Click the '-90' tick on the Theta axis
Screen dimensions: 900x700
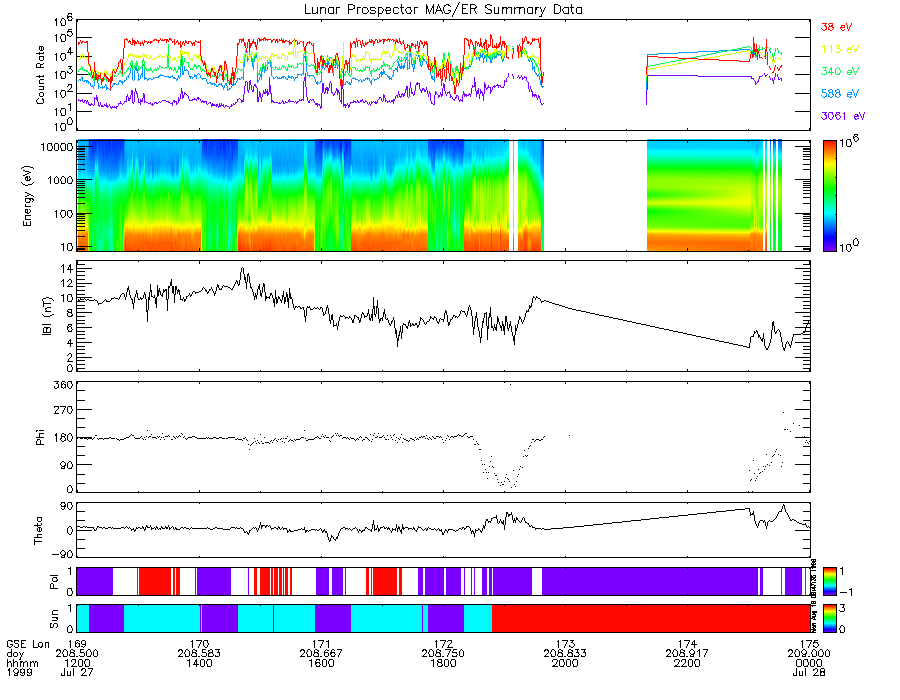[x=63, y=554]
